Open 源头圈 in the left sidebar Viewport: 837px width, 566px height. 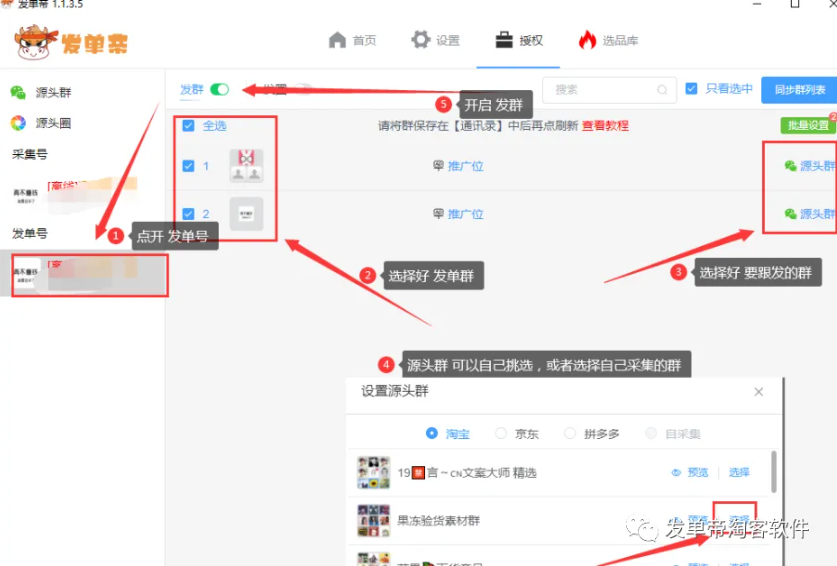pos(42,123)
